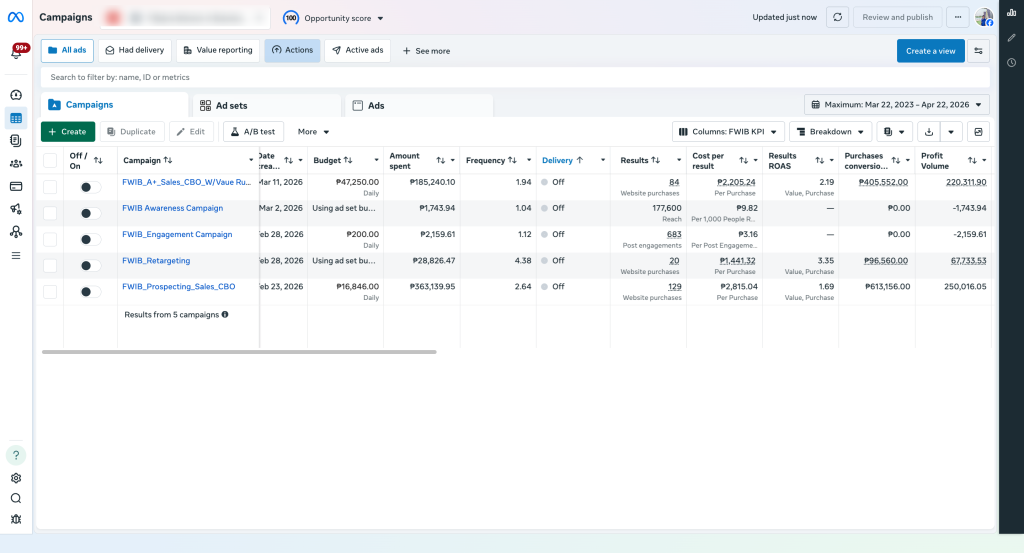Screen dimensions: 1024x553
Task: Click the search filter input field
Action: [515, 77]
